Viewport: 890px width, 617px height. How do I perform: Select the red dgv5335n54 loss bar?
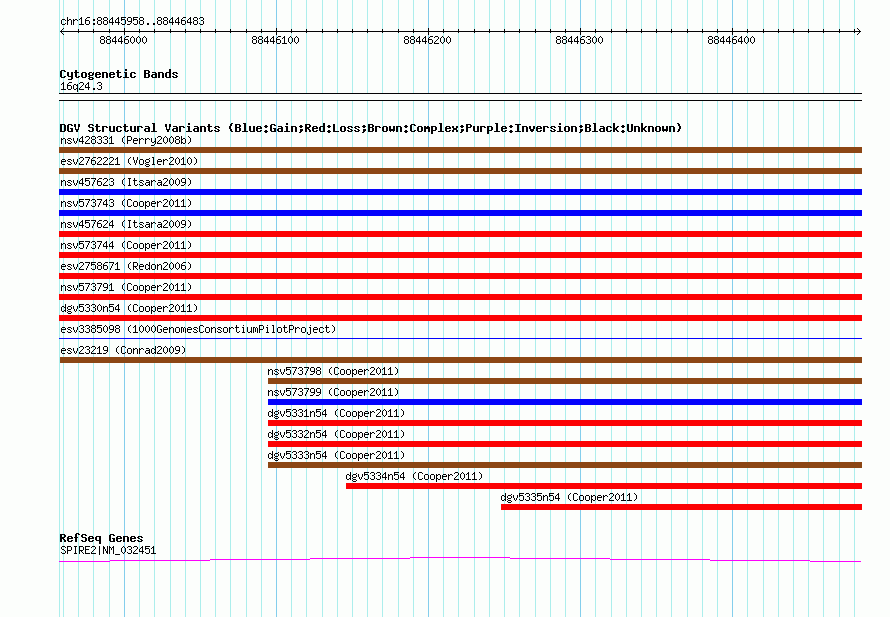[682, 507]
